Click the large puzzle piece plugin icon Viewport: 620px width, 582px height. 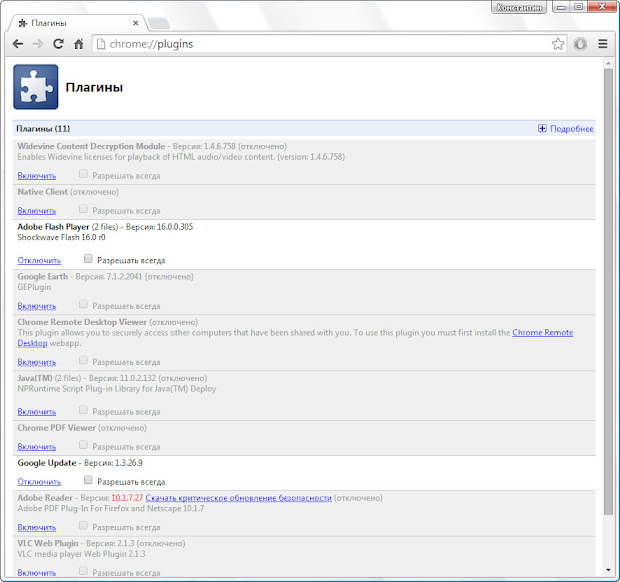(36, 87)
